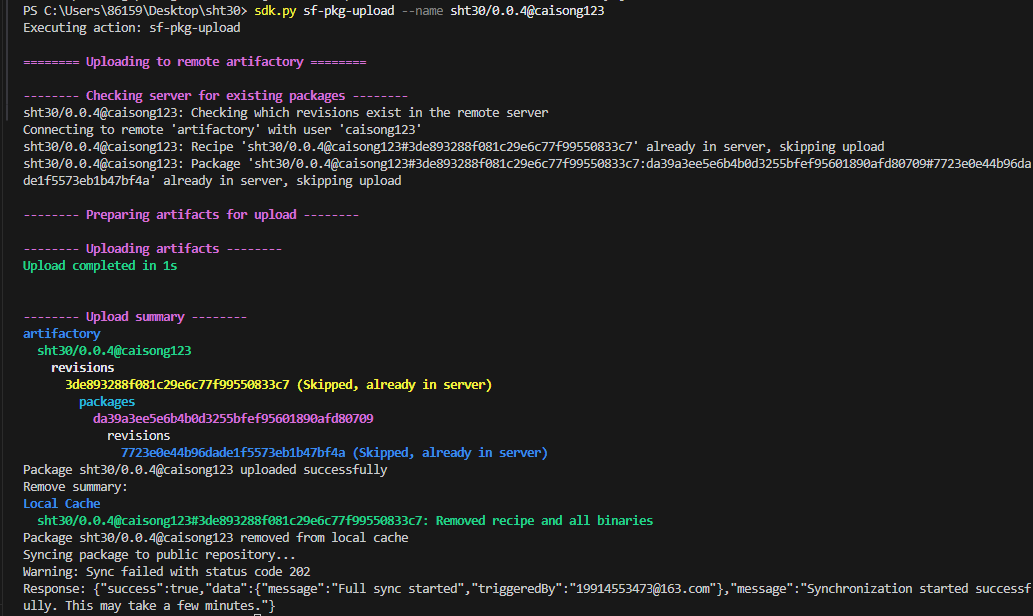Click the yellow recipe revision hash 3de893288f

[x=177, y=384]
